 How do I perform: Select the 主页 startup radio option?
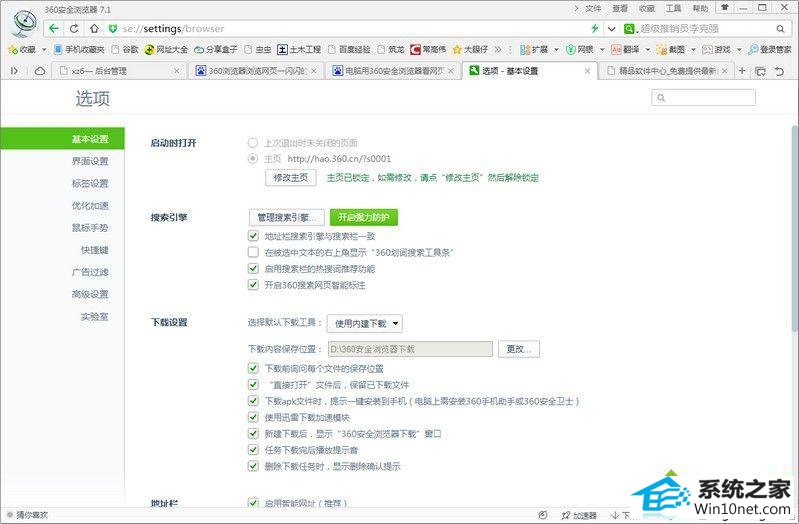[x=252, y=159]
